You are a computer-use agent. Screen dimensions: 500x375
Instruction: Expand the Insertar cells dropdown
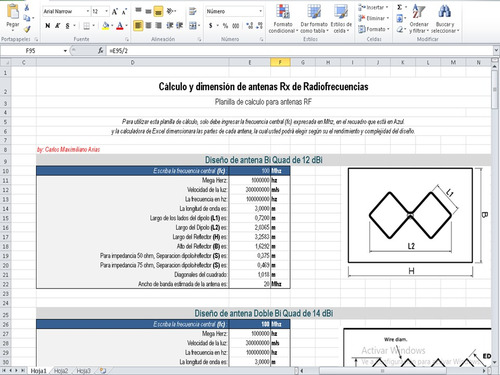tap(373, 7)
